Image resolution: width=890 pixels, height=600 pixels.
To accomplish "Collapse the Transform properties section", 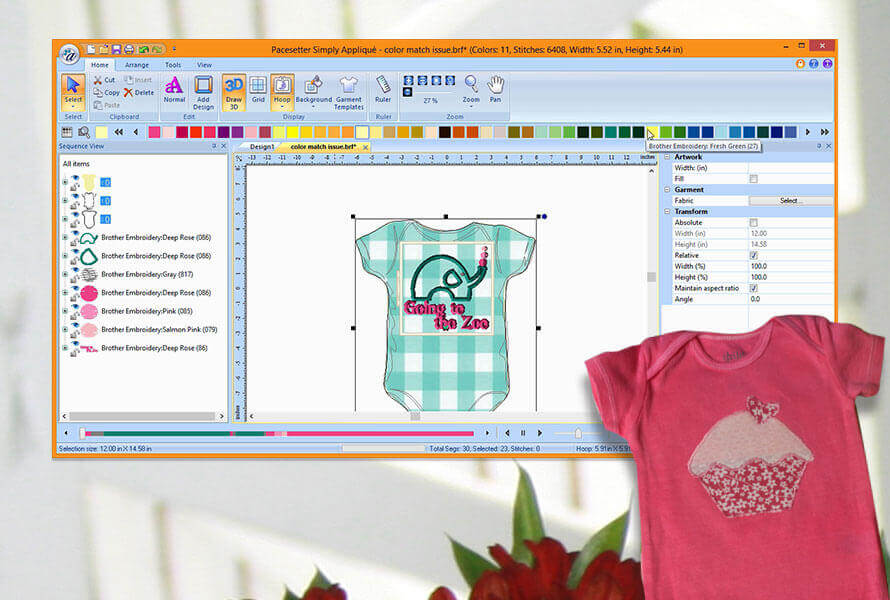I will coord(668,211).
